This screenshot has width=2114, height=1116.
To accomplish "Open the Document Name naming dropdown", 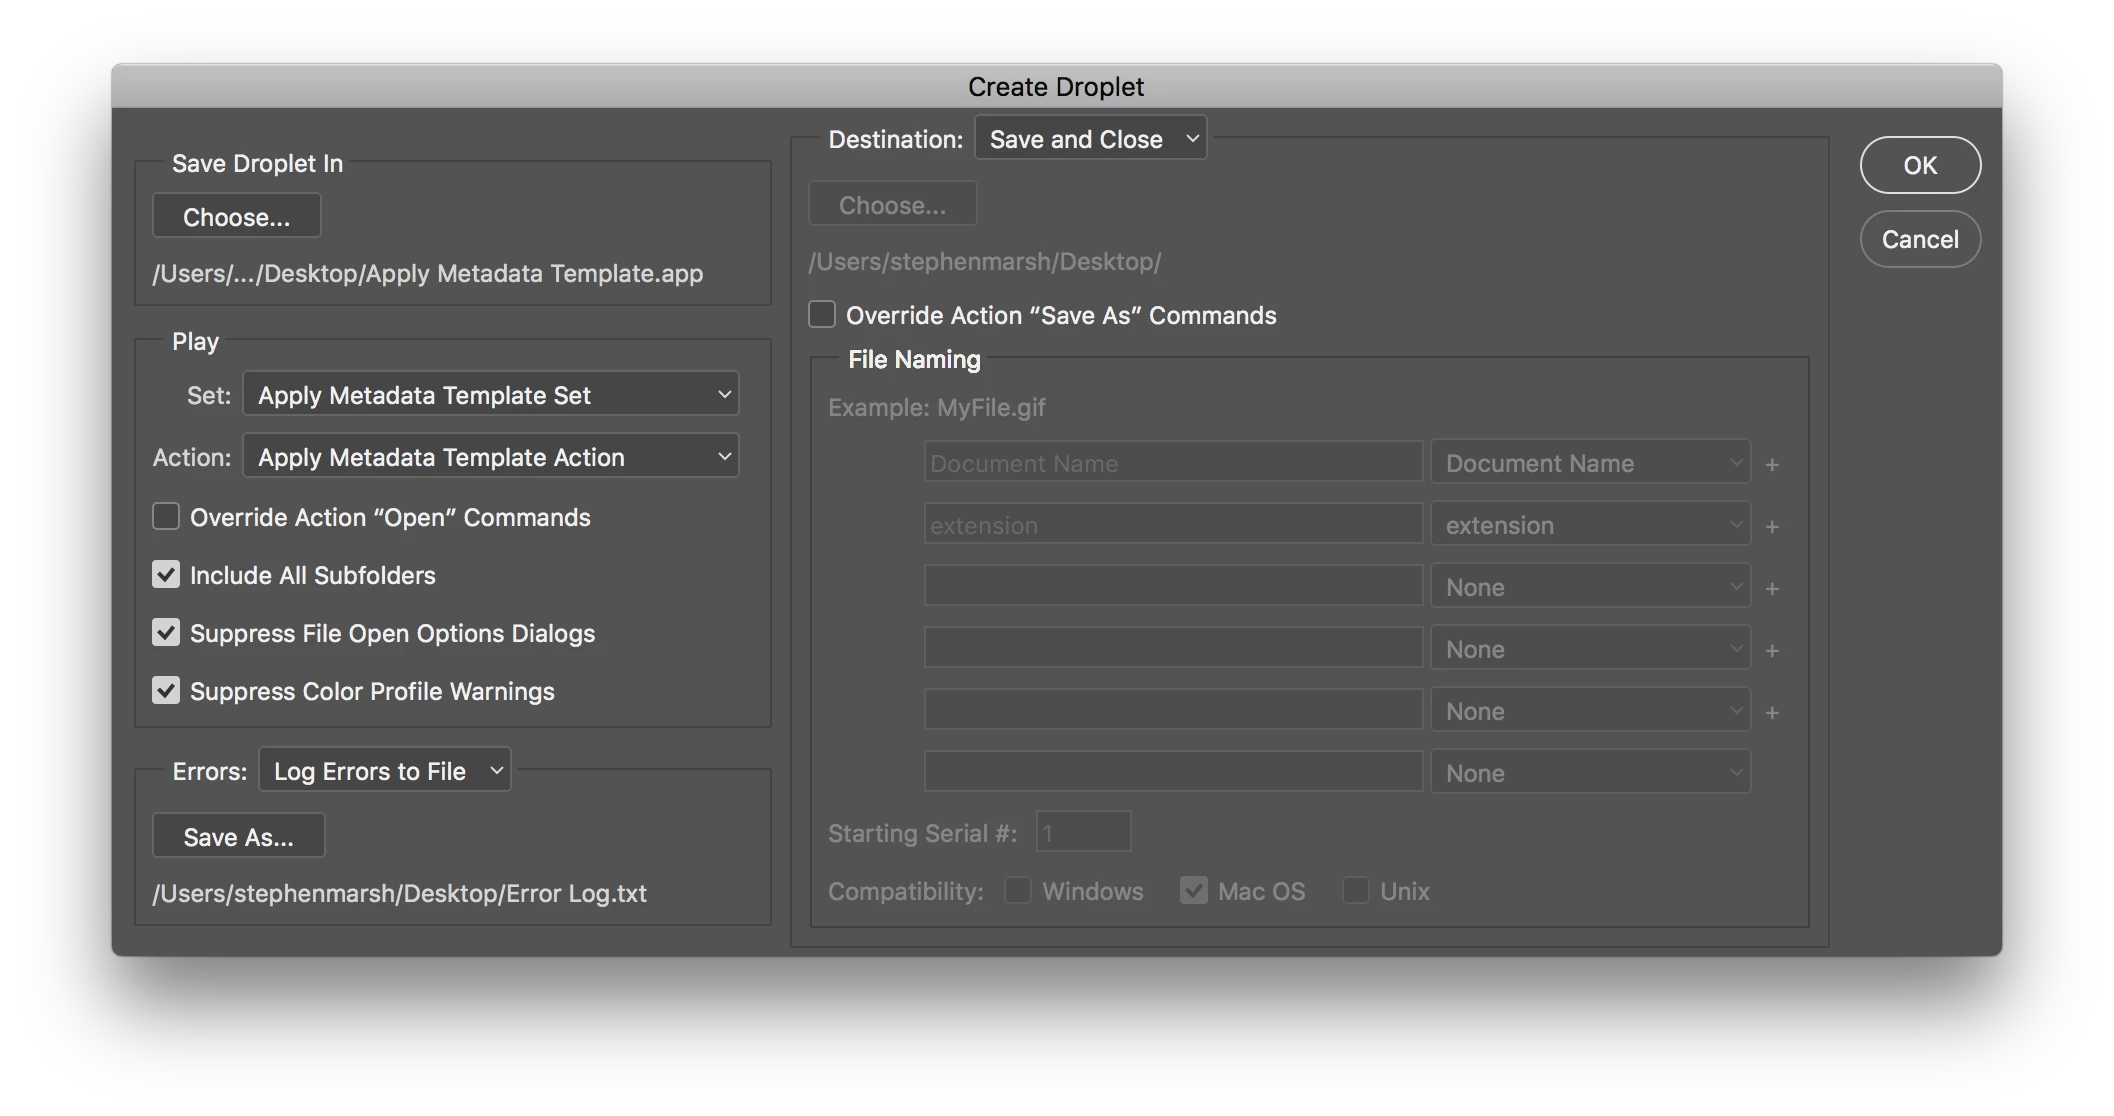I will point(1590,463).
